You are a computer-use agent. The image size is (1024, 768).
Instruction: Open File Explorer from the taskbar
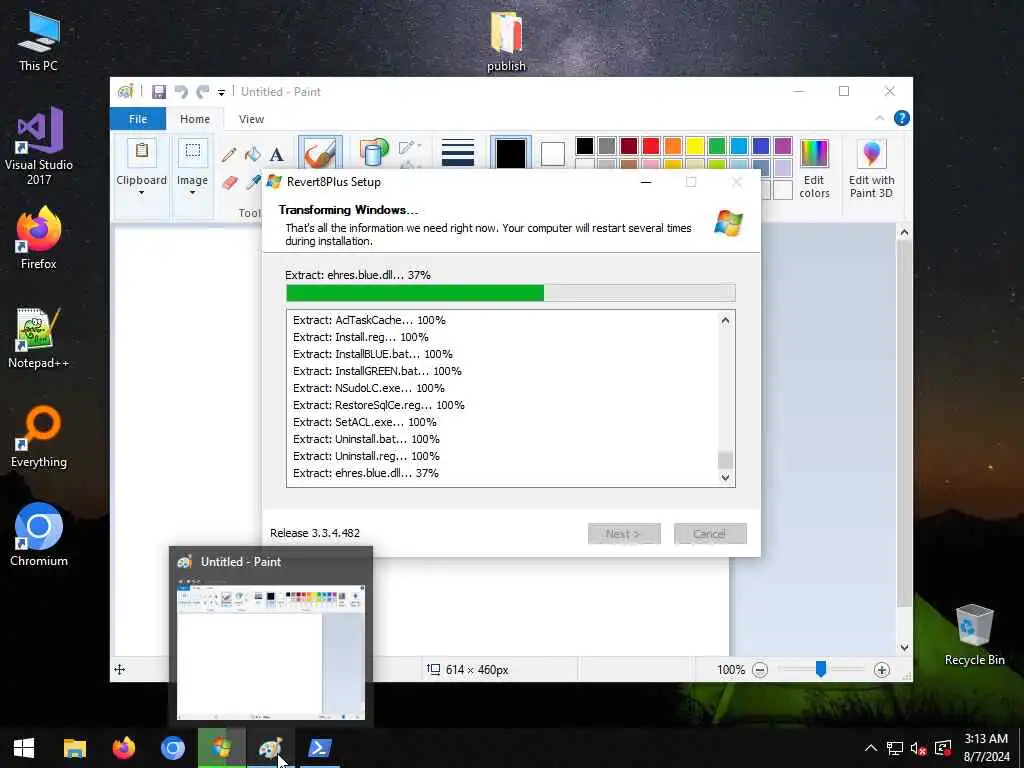[74, 748]
